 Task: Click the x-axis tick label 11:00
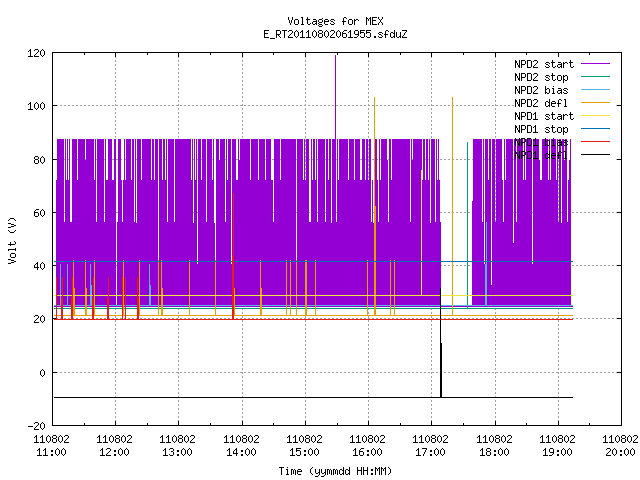(51, 453)
